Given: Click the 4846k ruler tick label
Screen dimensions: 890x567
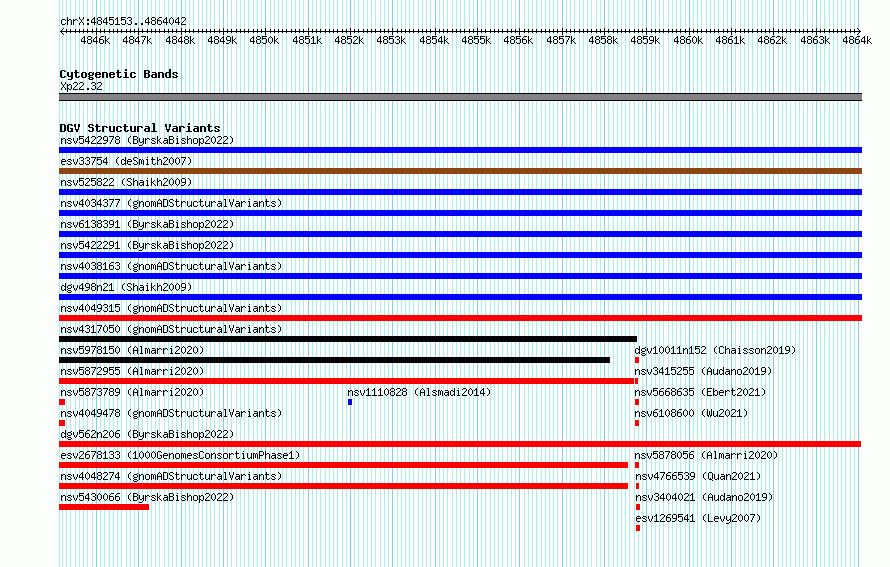Looking at the screenshot, I should click(x=95, y=40).
